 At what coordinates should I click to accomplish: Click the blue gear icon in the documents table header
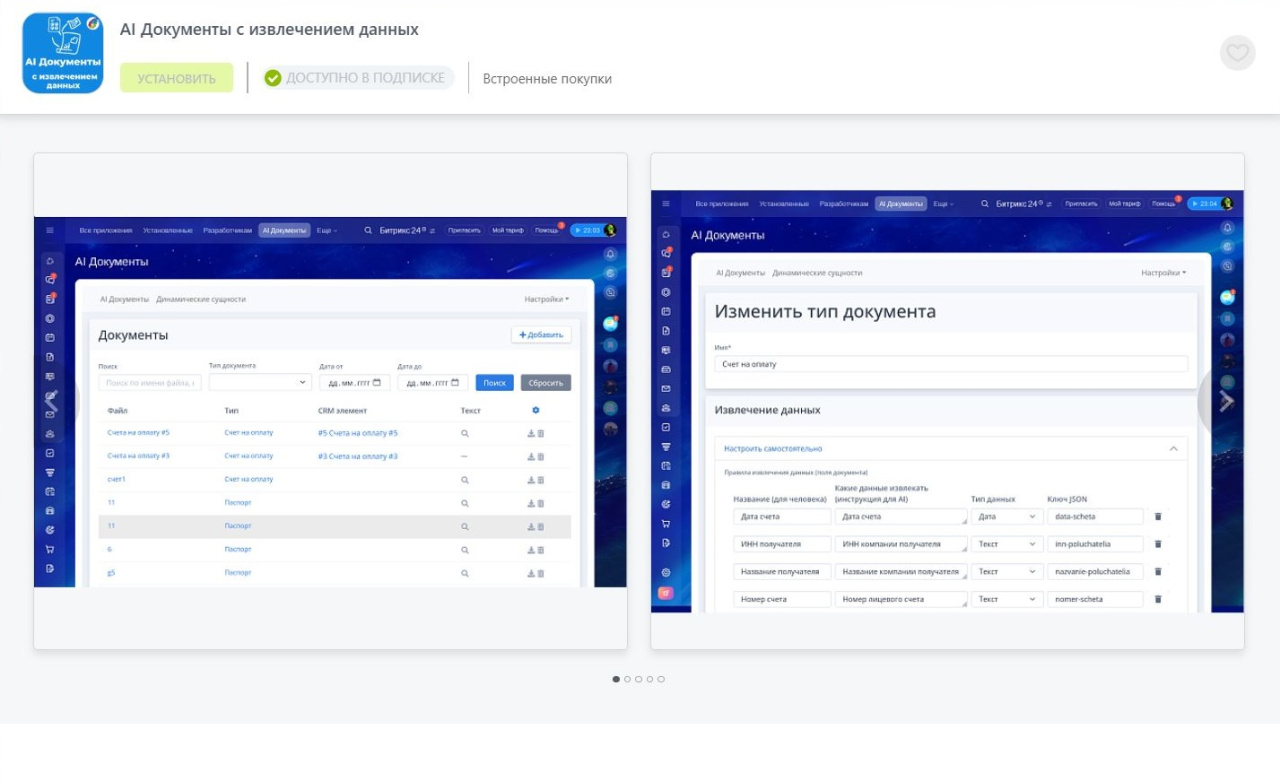(536, 410)
